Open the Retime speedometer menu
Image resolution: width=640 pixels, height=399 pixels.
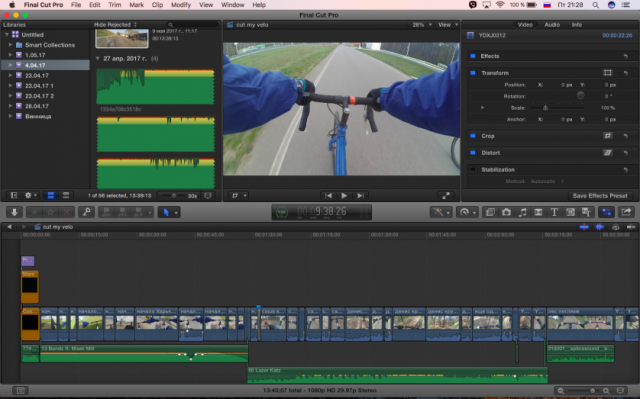[x=467, y=212]
